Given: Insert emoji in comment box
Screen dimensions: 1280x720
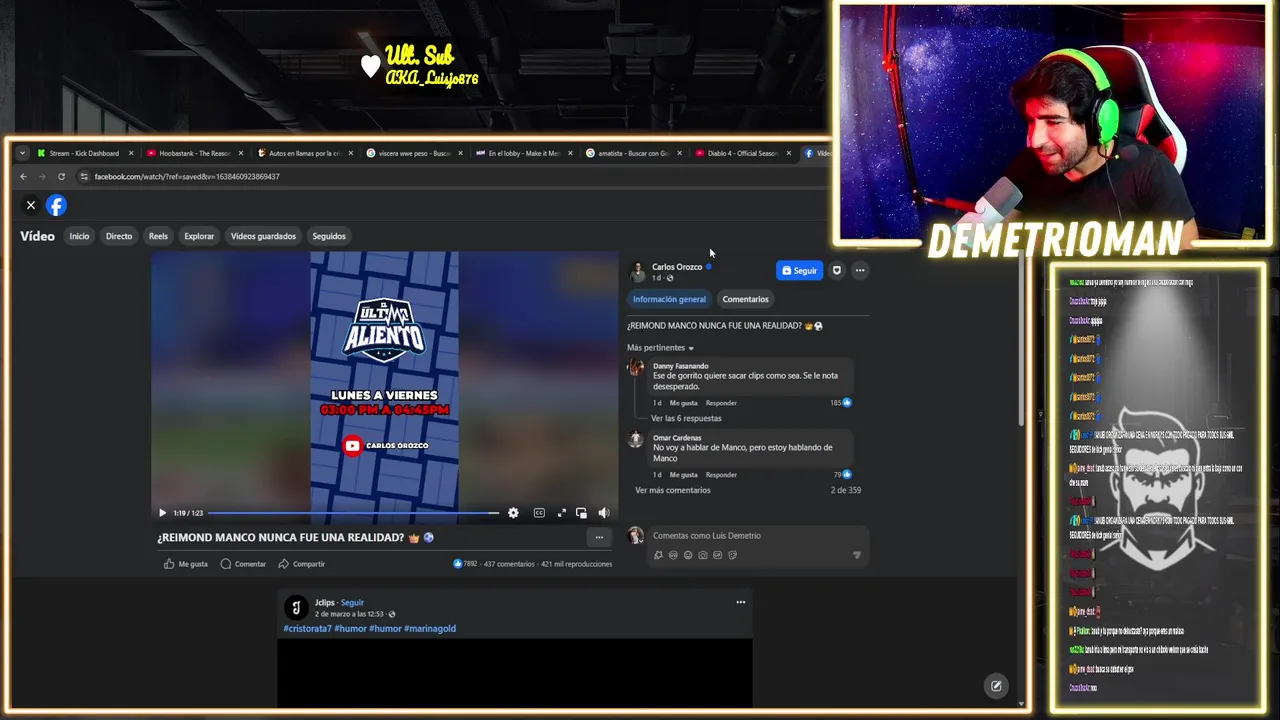Looking at the screenshot, I should [688, 555].
